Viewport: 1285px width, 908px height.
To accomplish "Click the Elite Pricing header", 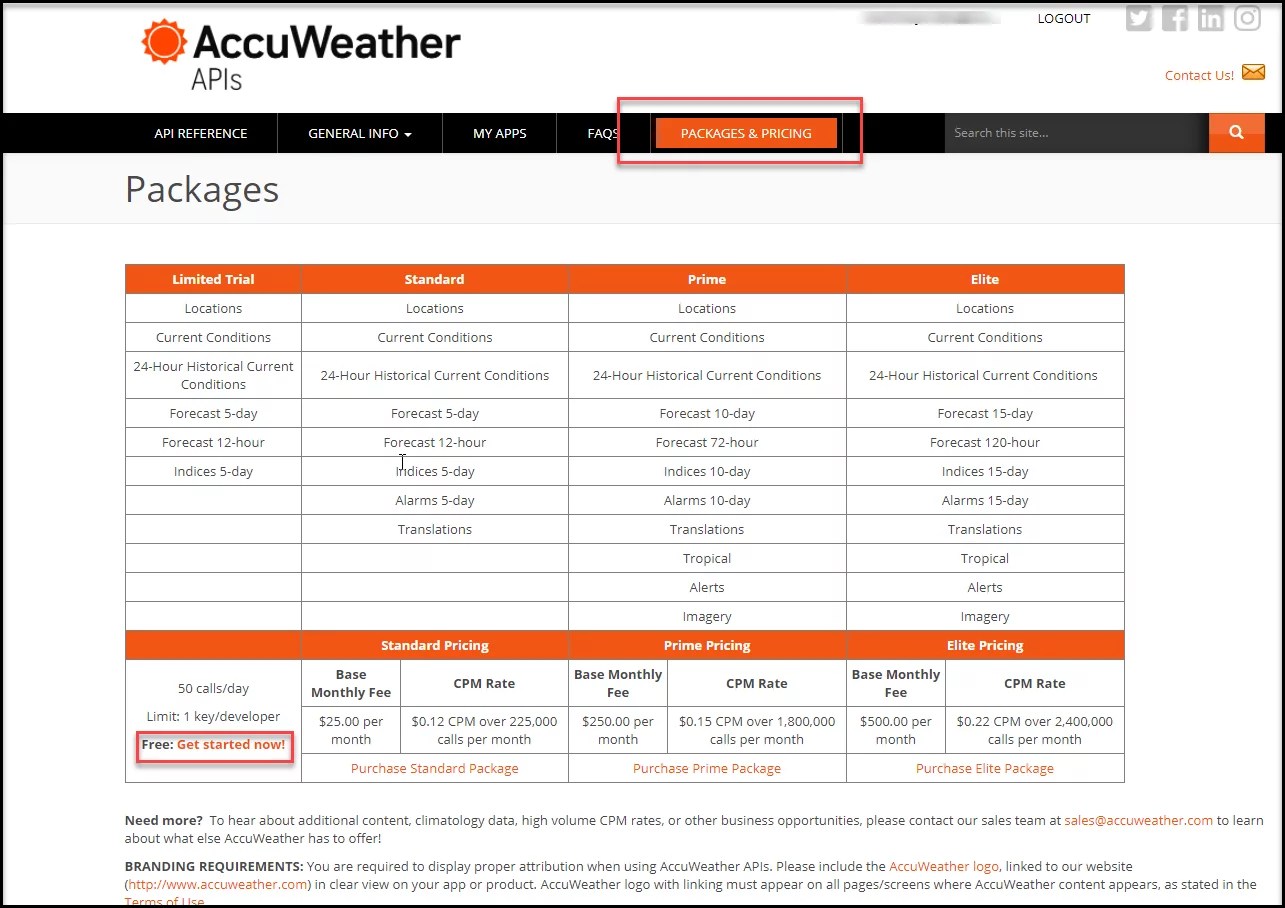I will click(985, 645).
